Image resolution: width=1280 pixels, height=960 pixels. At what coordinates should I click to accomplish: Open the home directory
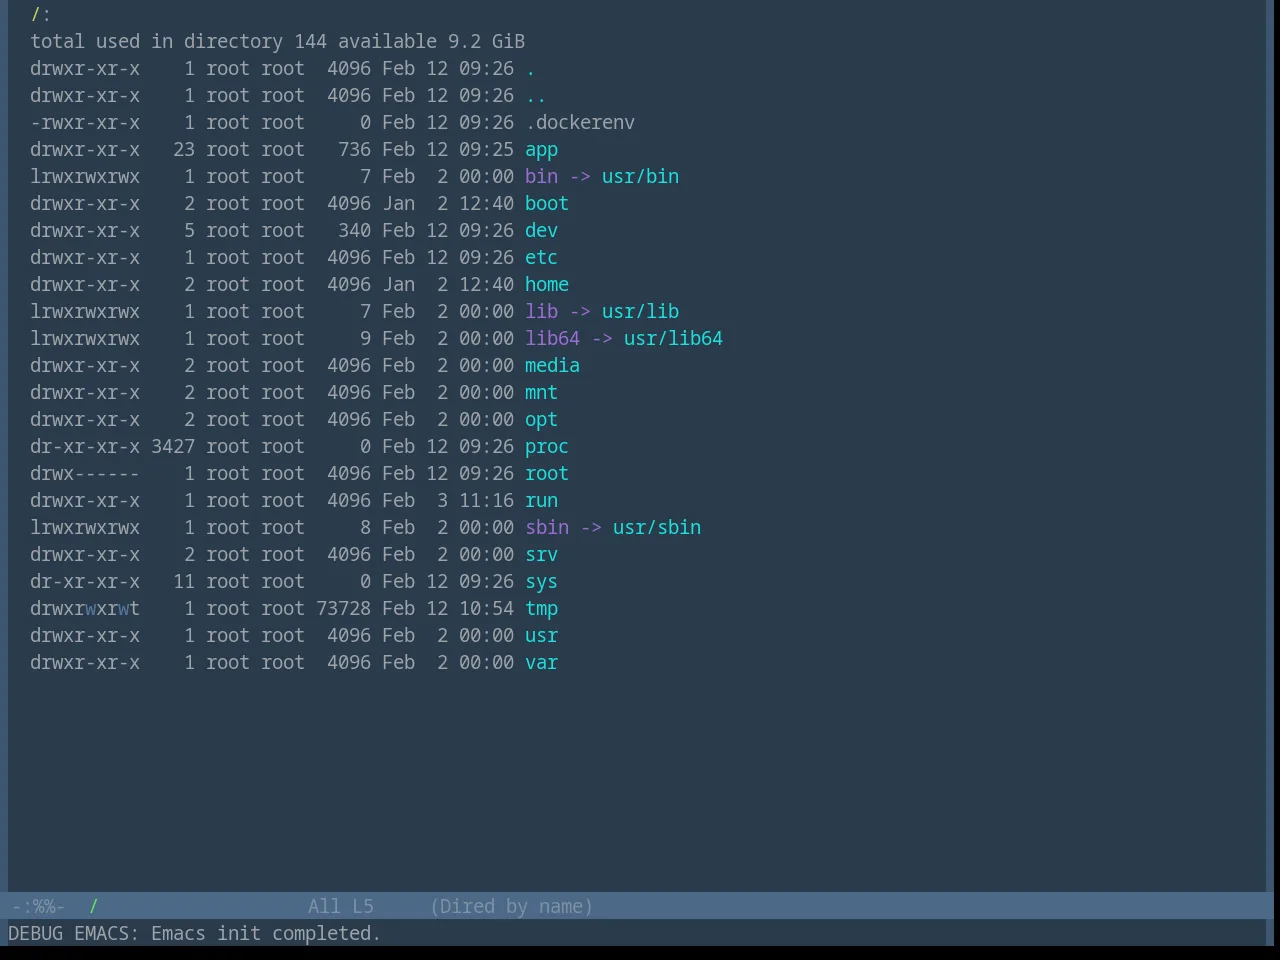547,285
